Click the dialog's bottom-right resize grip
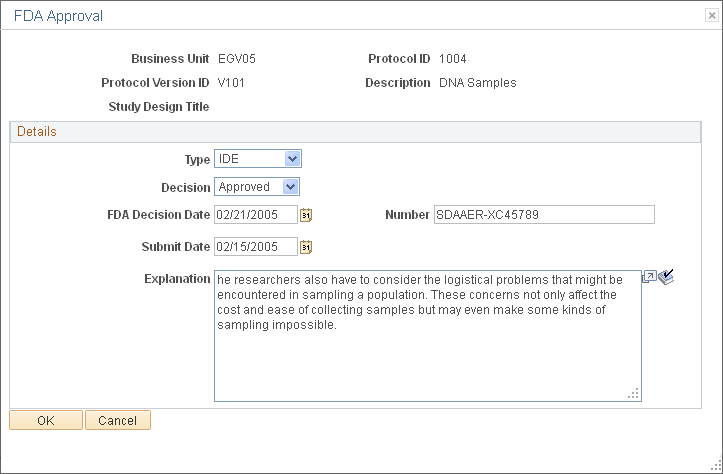The width and height of the screenshot is (723, 474). (x=716, y=467)
